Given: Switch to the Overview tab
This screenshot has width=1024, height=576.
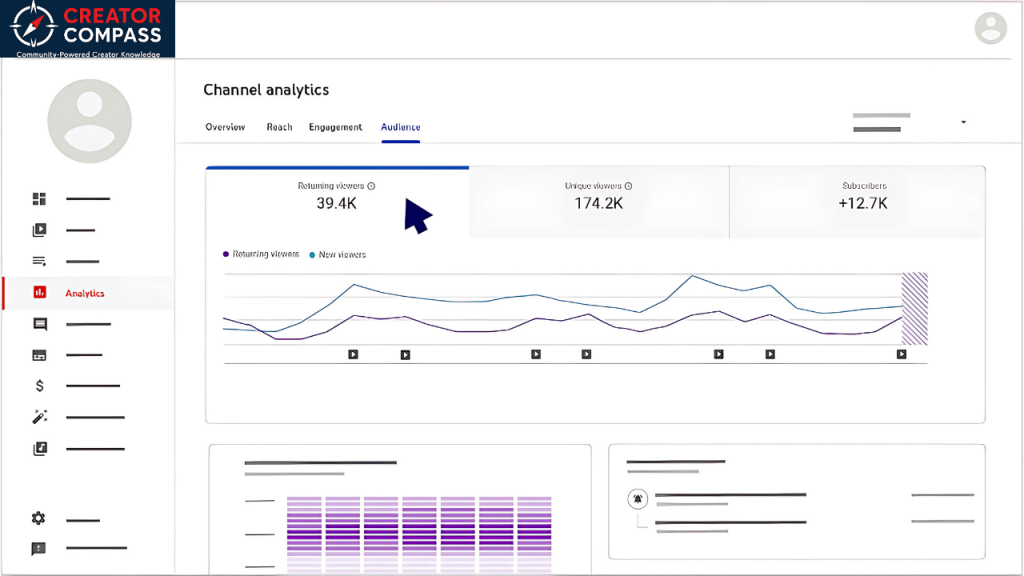Looking at the screenshot, I should point(225,127).
